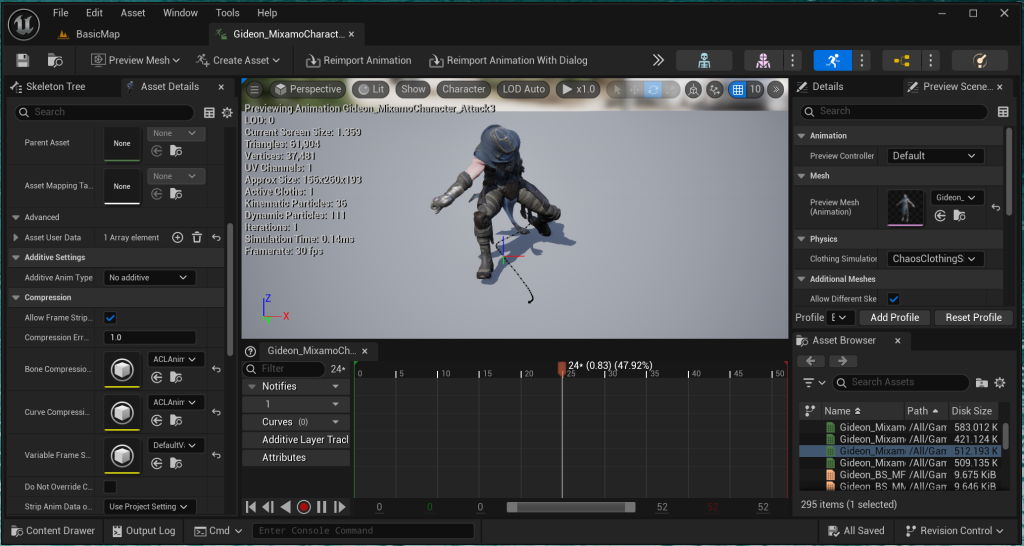Viewport: 1024px width, 546px height.
Task: Click Compression Error threshold field
Action: pyautogui.click(x=150, y=338)
